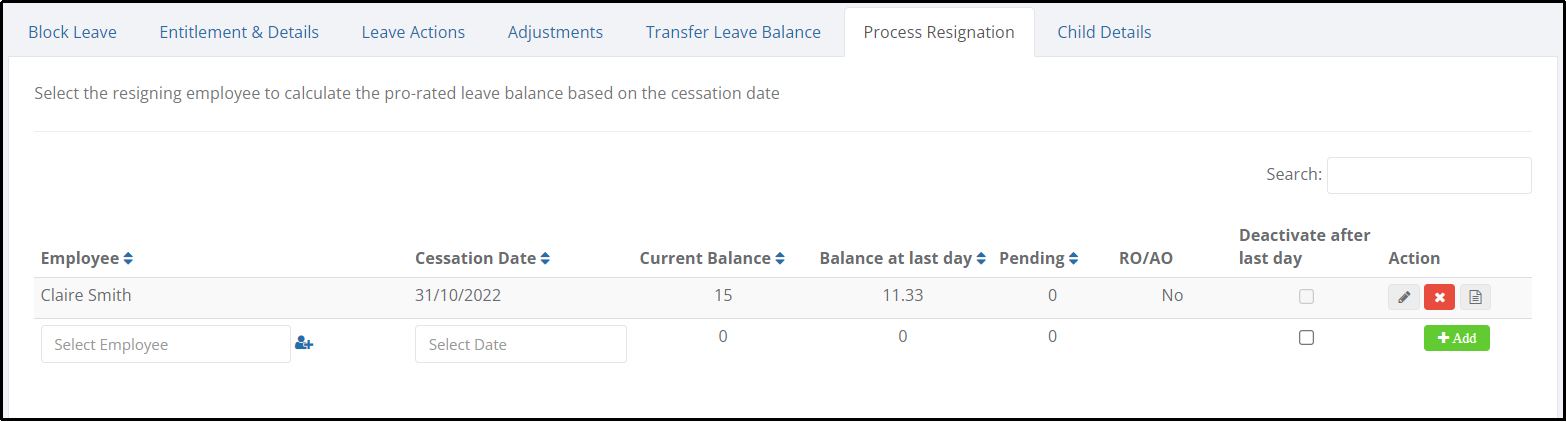Open the Entitlement & Details tab
The image size is (1566, 422).
tap(239, 32)
